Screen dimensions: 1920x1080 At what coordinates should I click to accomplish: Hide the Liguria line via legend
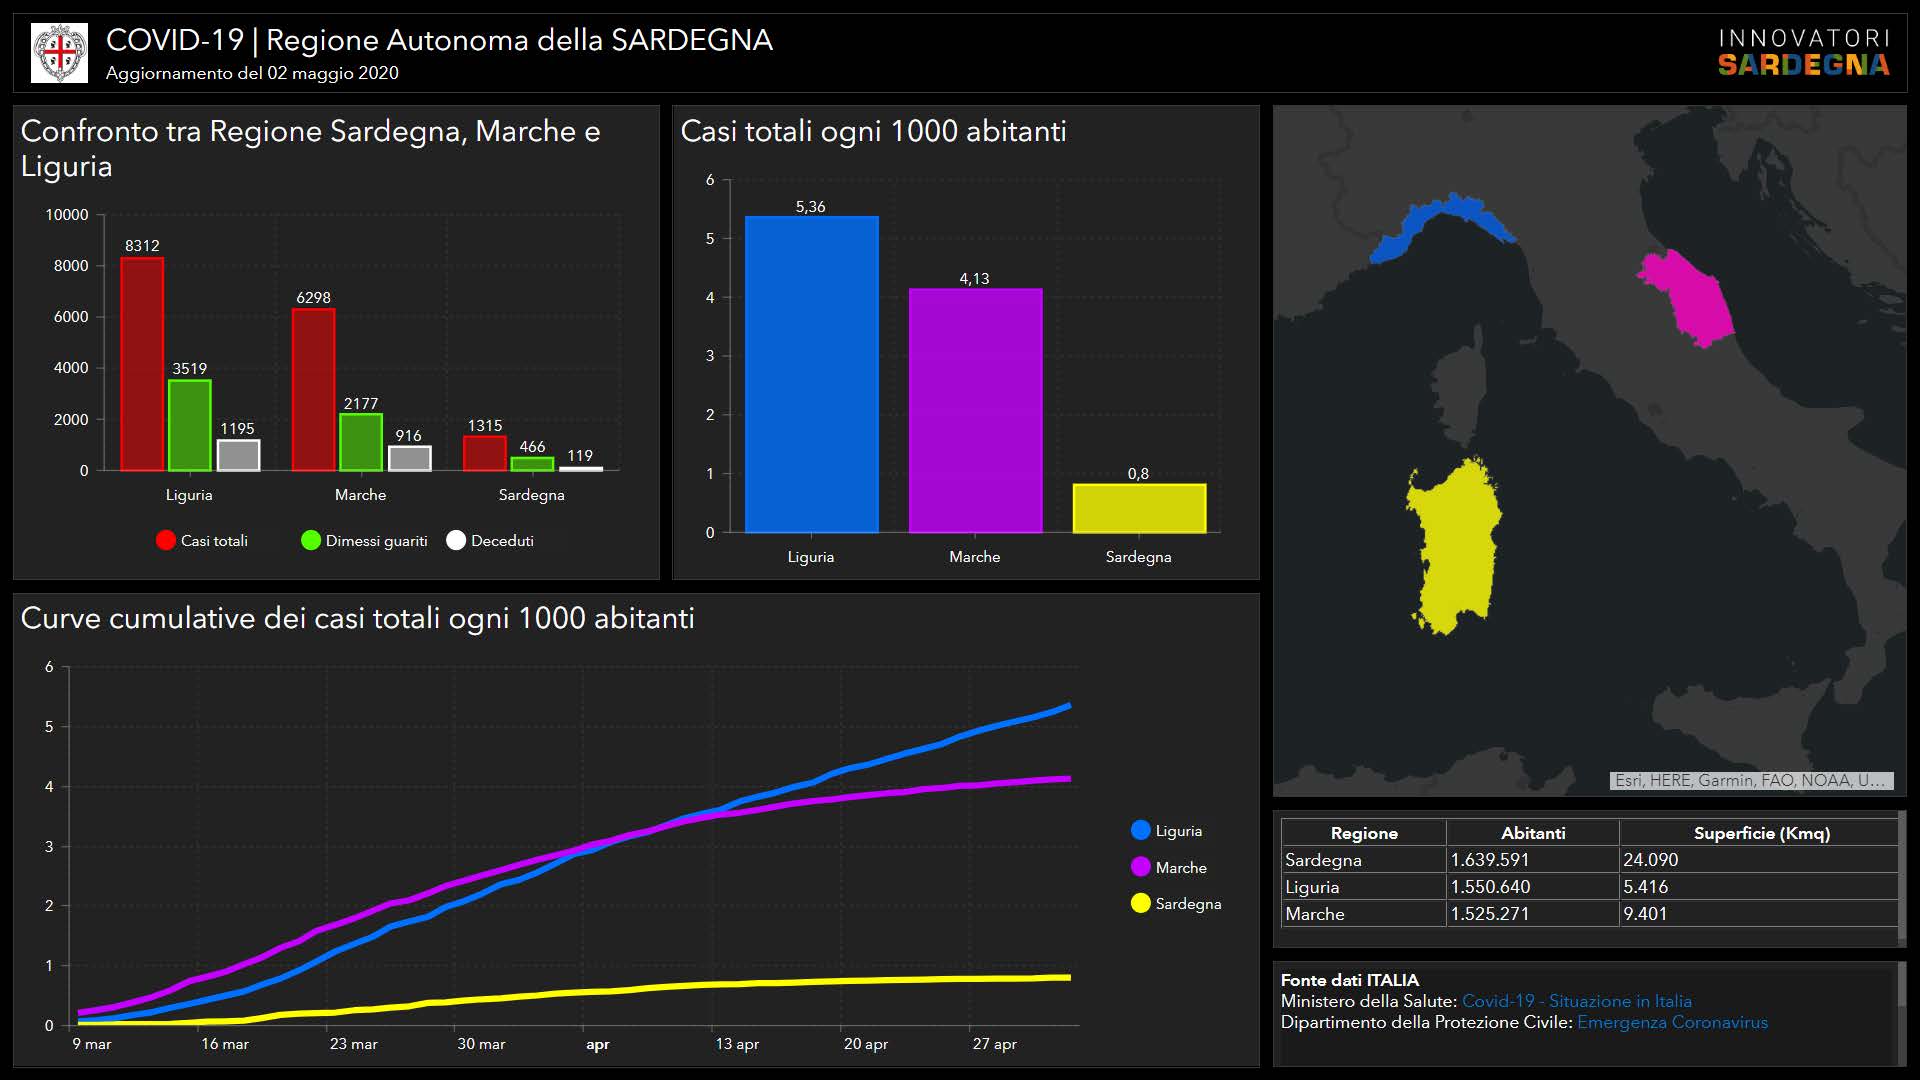tap(1141, 831)
